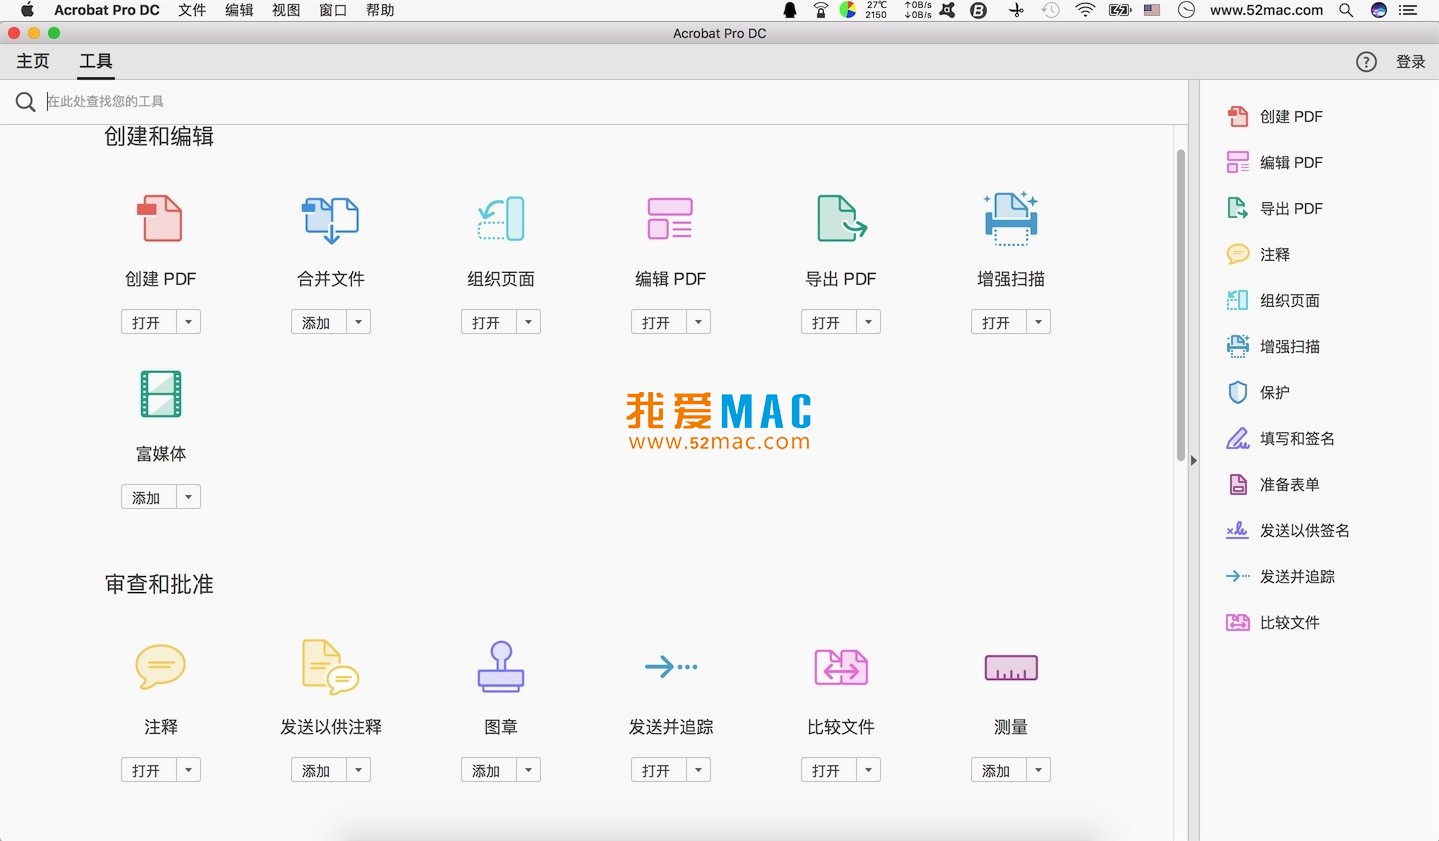Click the 发送并追踪 arrow icon in main grid
1439x841 pixels.
point(671,666)
